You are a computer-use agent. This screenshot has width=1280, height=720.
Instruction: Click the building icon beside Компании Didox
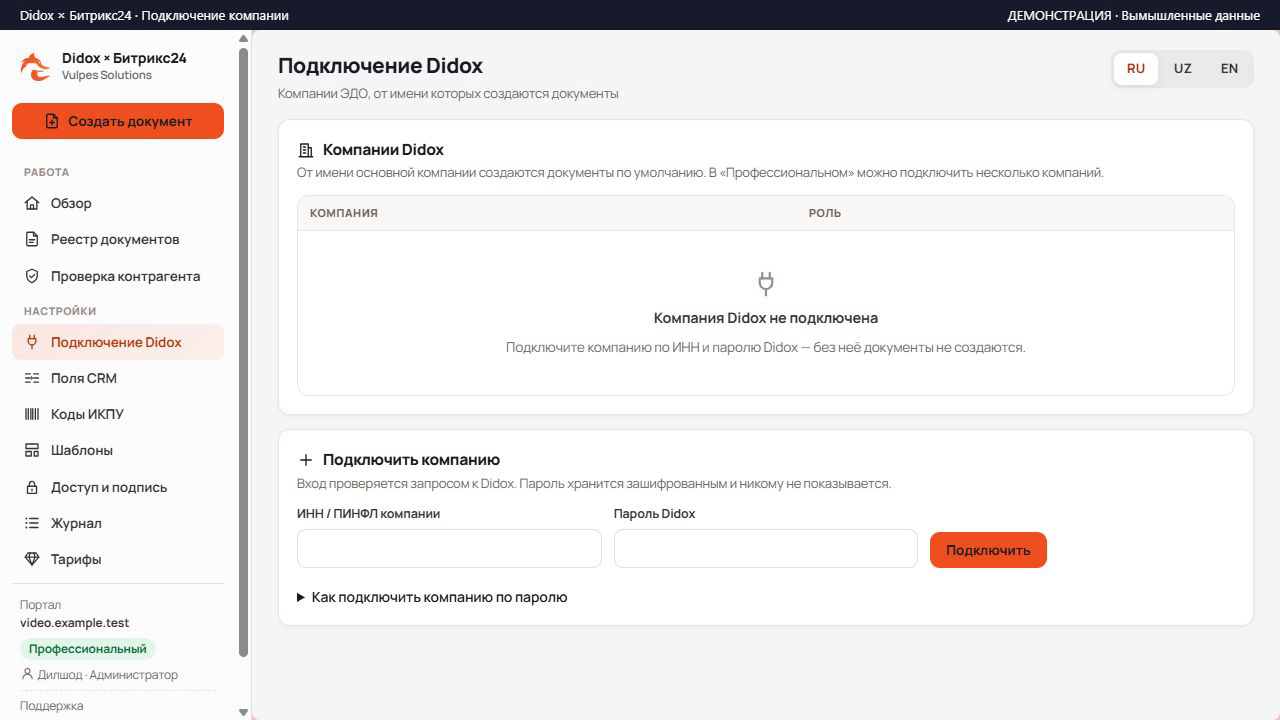pos(306,150)
